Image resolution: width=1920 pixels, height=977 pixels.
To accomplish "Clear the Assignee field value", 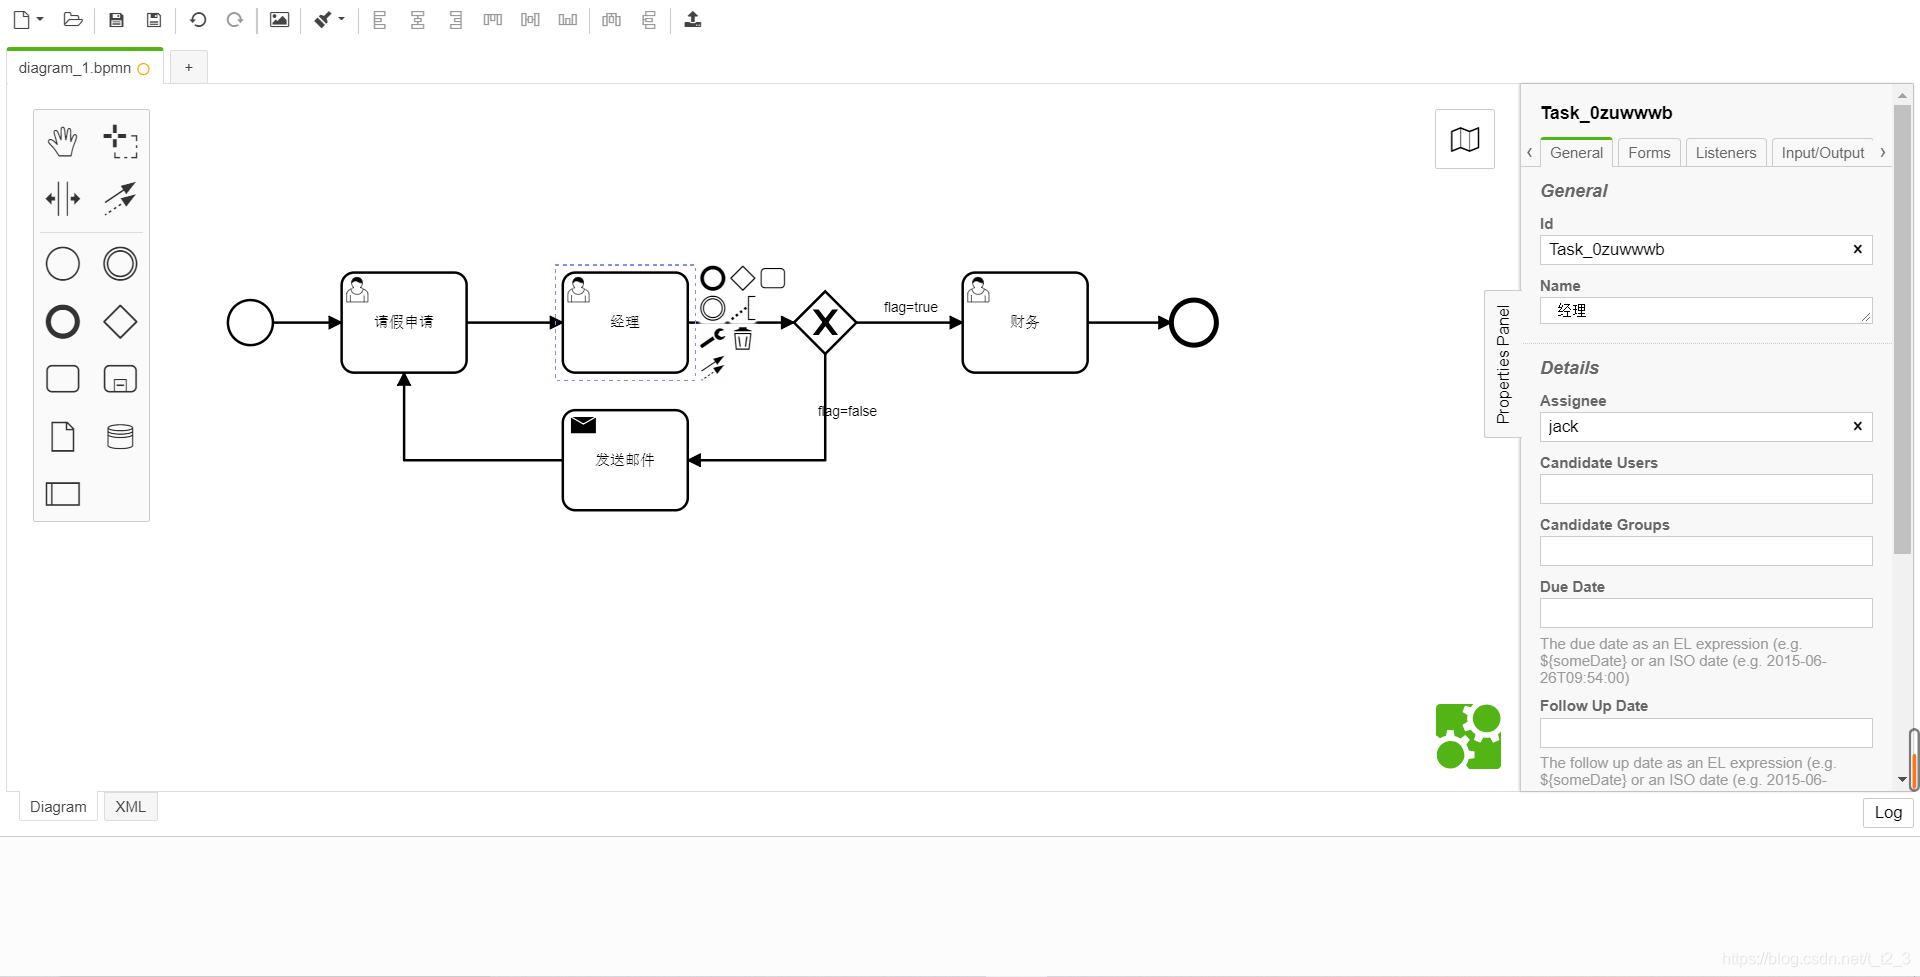I will [x=1858, y=426].
